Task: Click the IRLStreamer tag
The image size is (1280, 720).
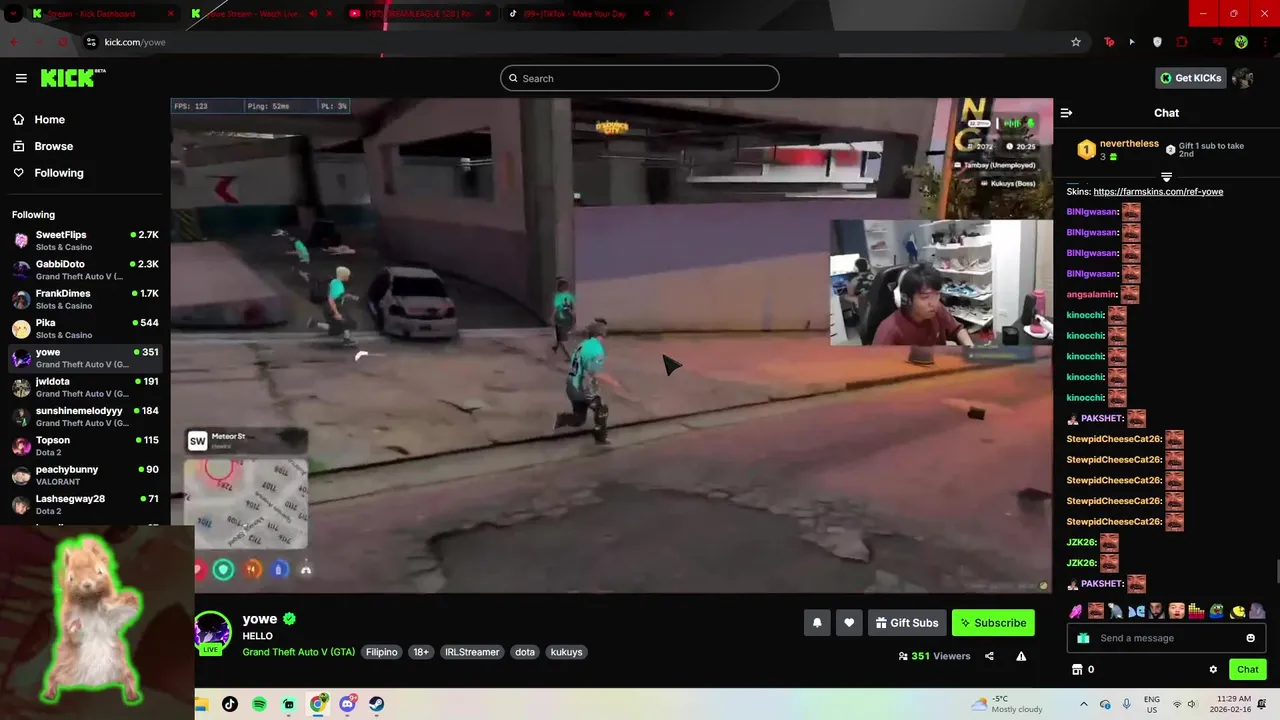Action: (x=472, y=652)
